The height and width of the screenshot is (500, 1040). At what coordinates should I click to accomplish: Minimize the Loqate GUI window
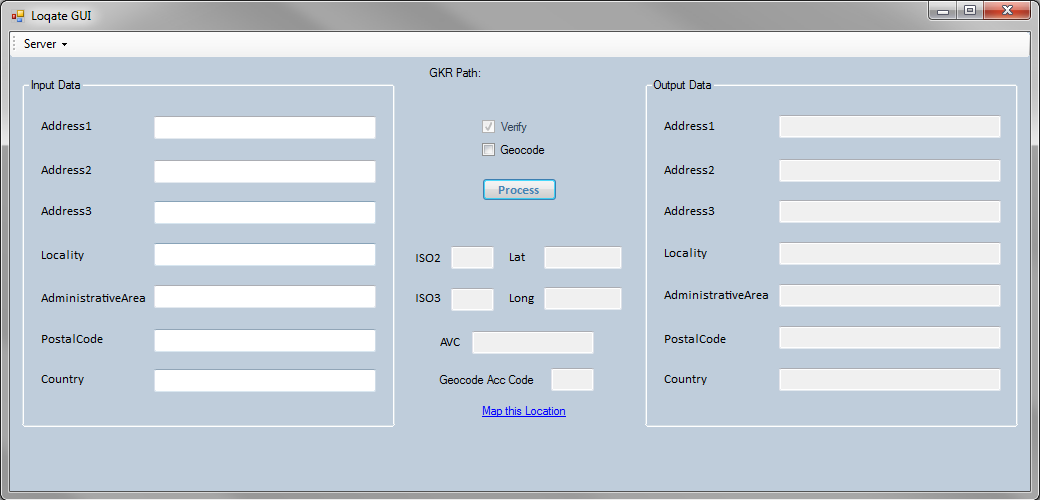(942, 11)
